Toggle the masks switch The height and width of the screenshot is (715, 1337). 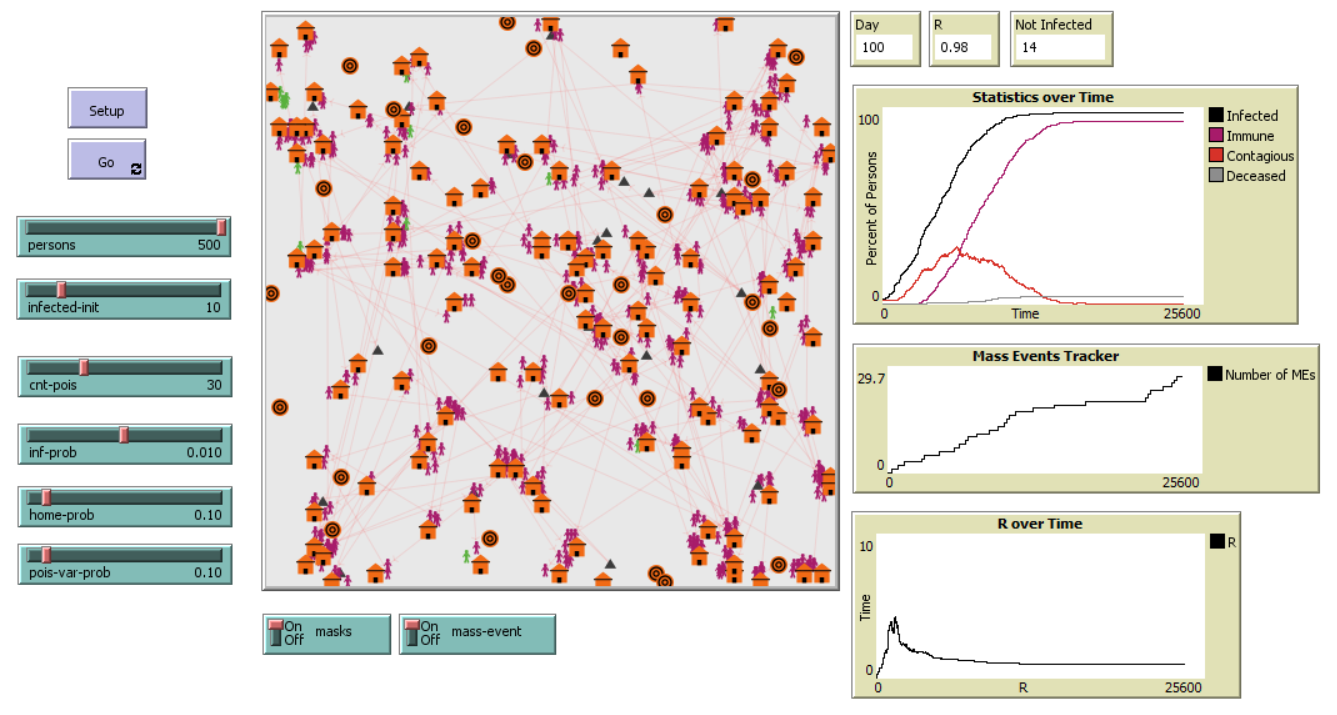click(274, 633)
